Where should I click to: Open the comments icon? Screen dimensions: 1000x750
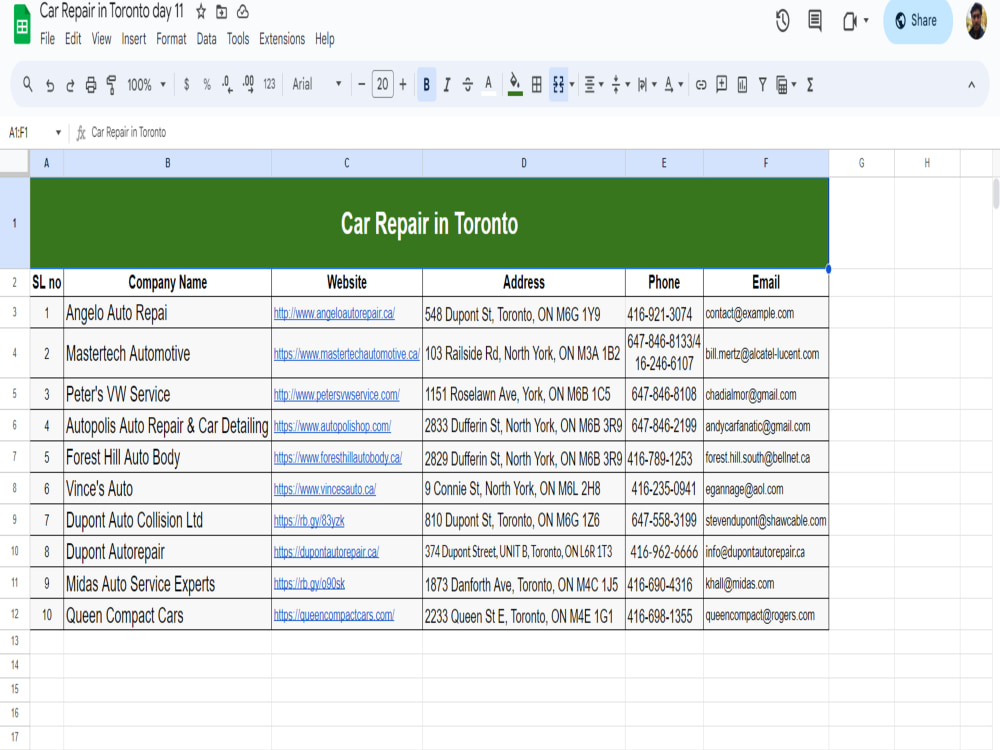pyautogui.click(x=815, y=20)
